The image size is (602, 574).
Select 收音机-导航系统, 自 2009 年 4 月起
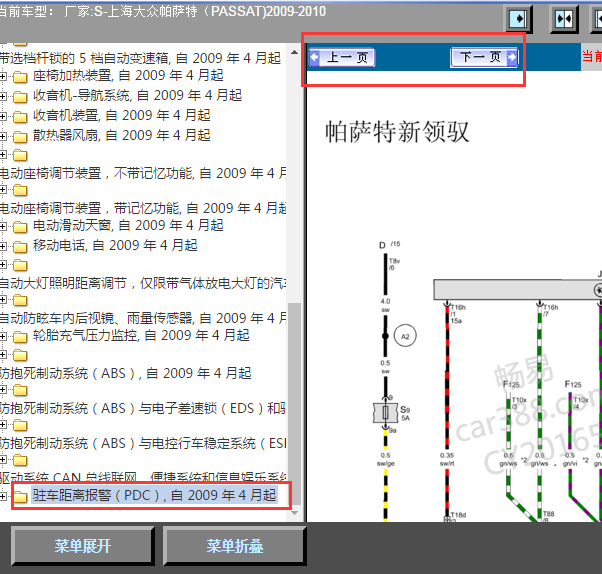coord(137,95)
